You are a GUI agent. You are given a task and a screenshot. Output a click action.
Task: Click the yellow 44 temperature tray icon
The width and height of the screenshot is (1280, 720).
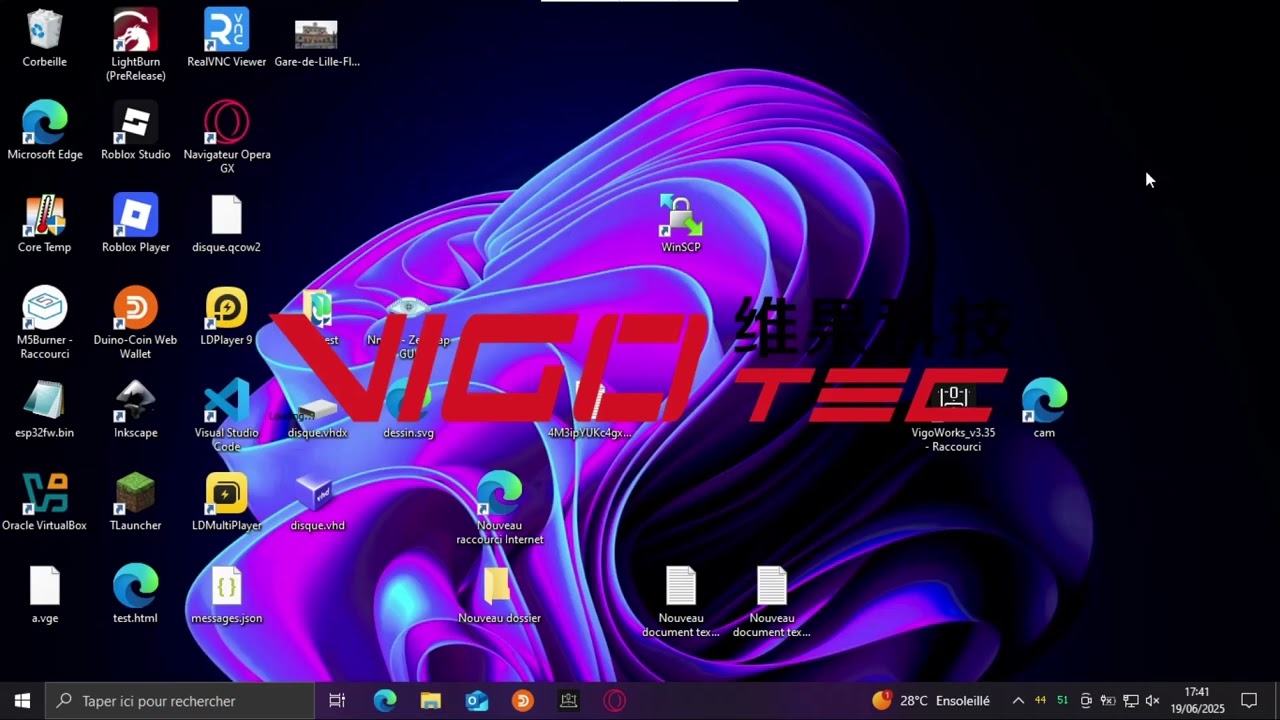pyautogui.click(x=1041, y=700)
